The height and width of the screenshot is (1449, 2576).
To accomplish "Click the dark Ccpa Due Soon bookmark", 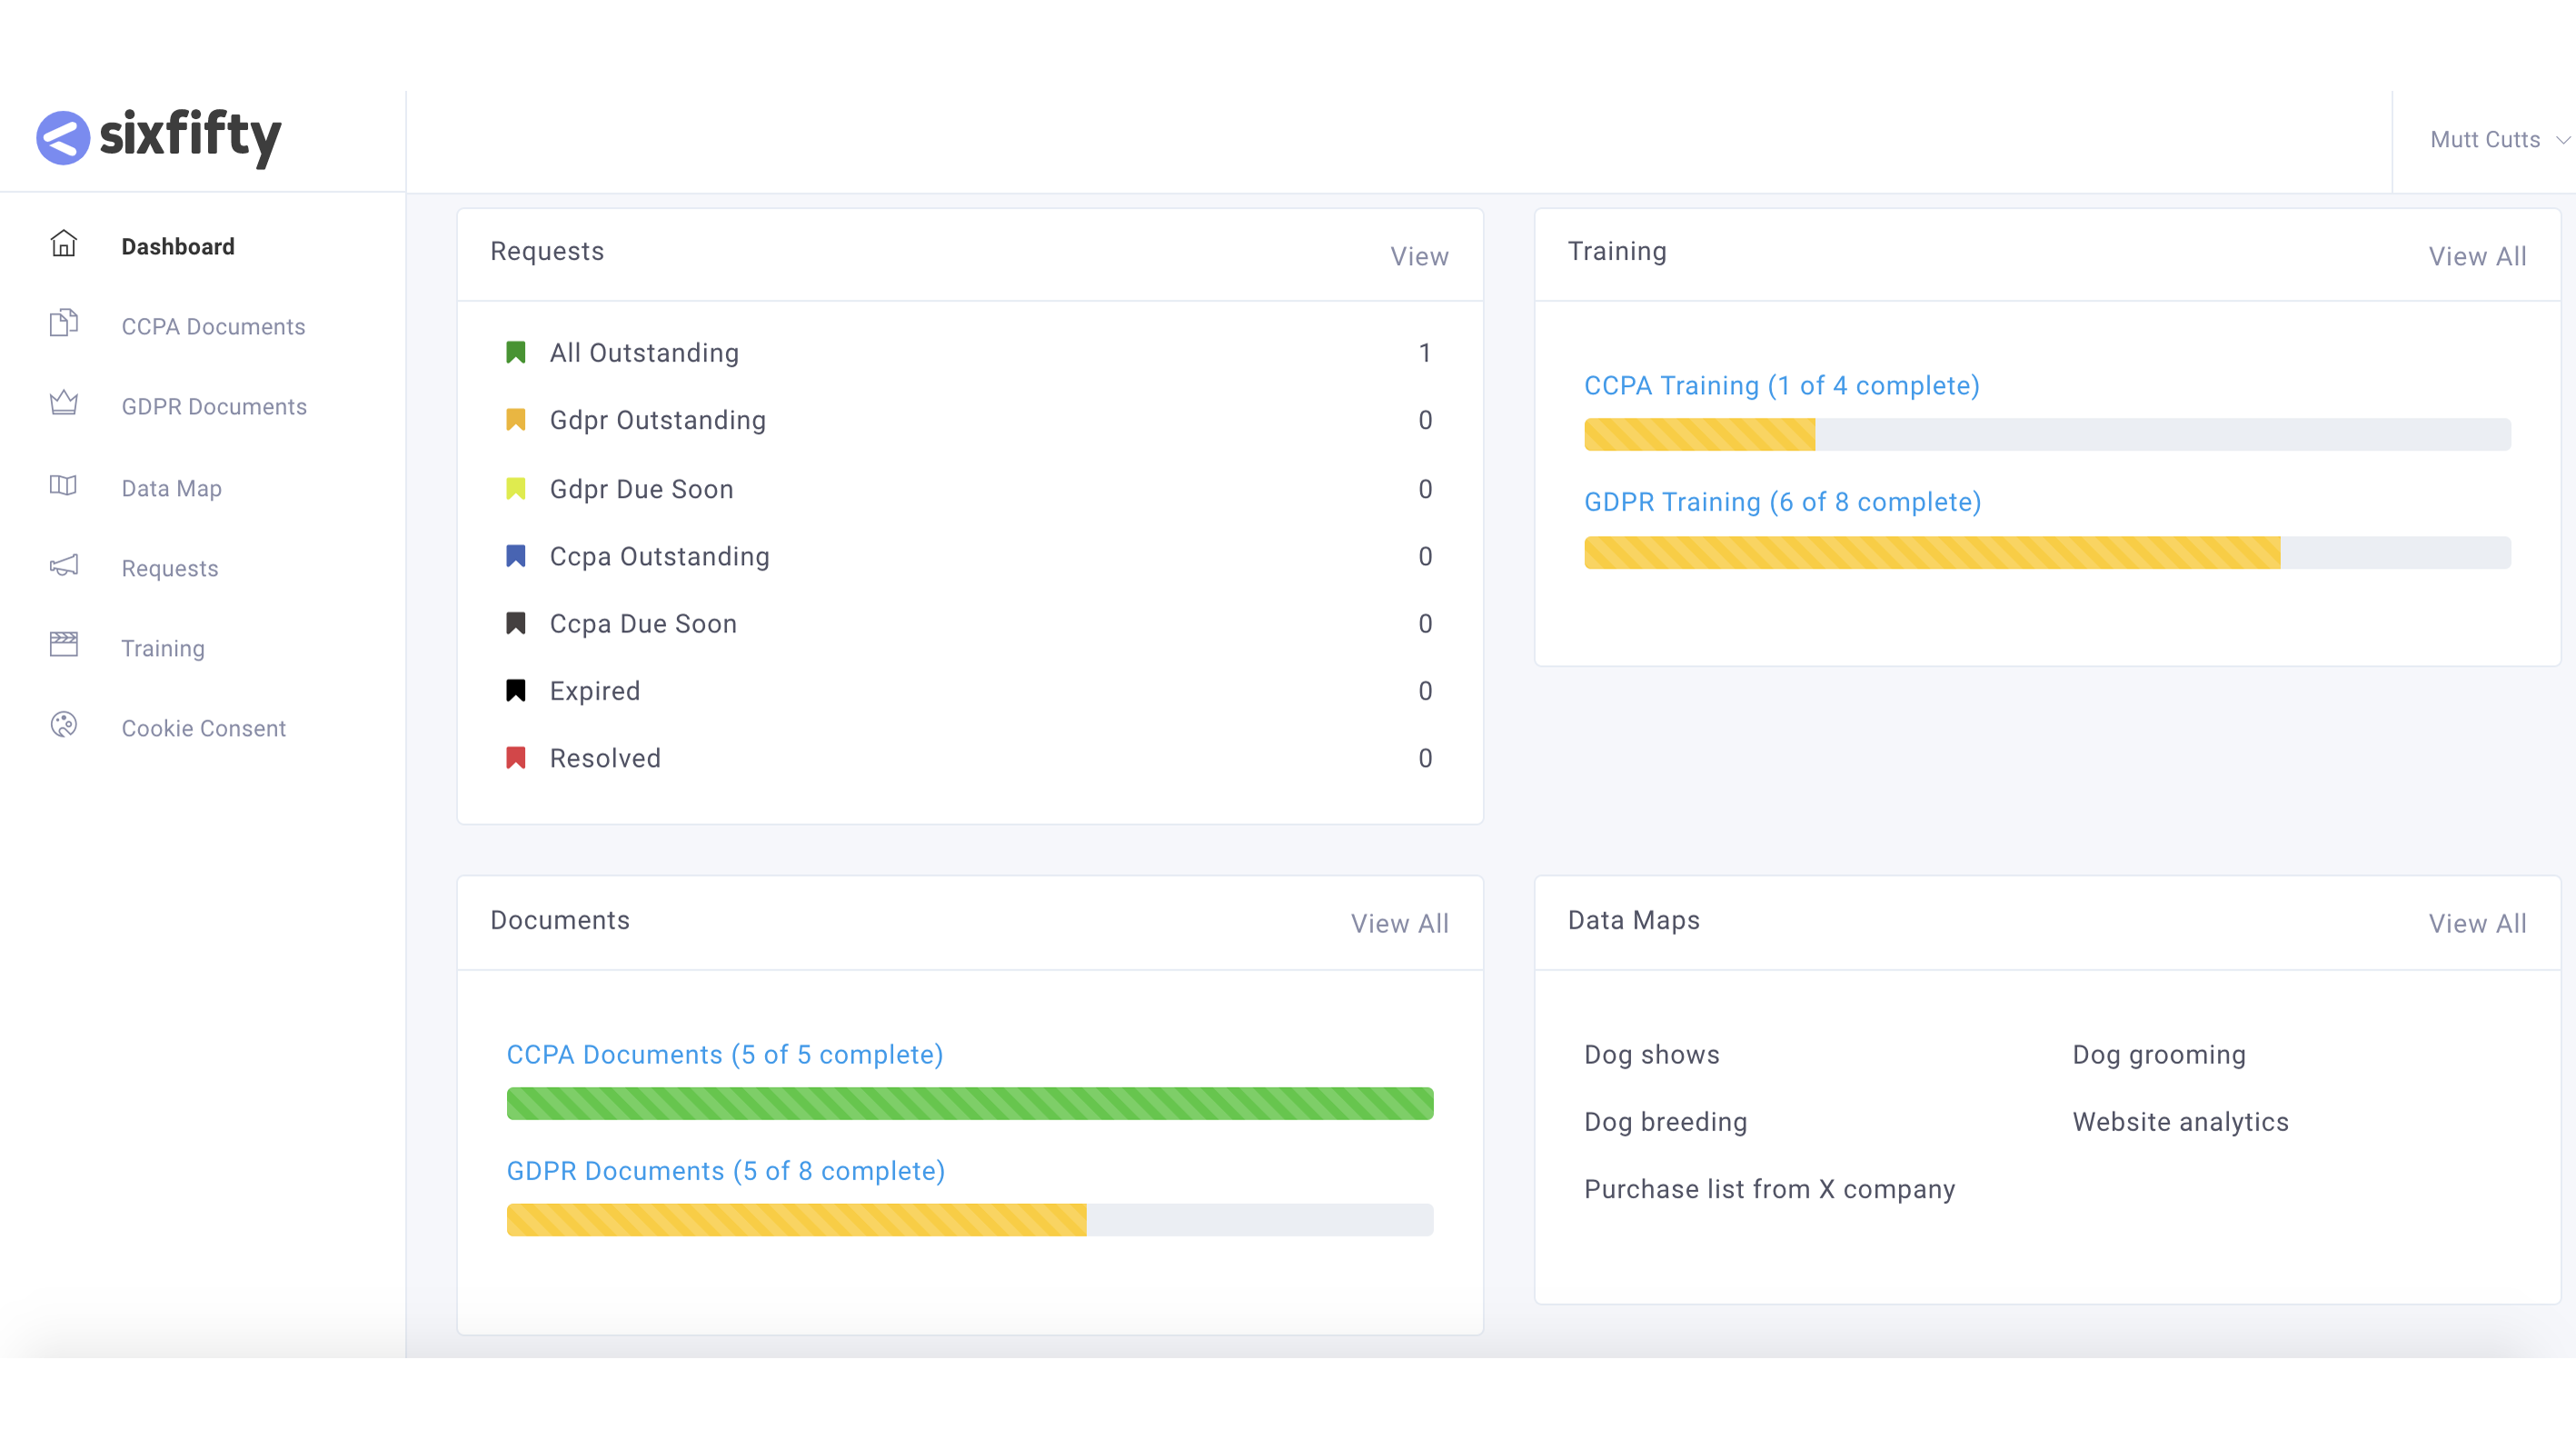I will [516, 624].
